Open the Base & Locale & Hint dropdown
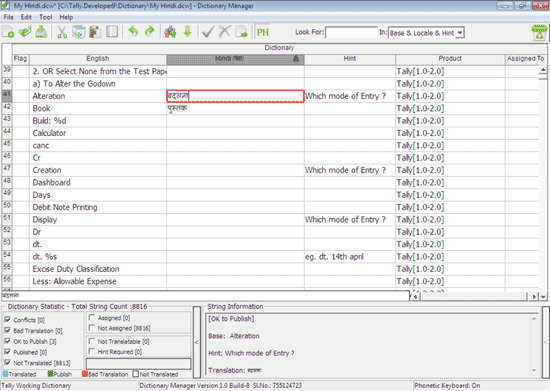 (460, 33)
